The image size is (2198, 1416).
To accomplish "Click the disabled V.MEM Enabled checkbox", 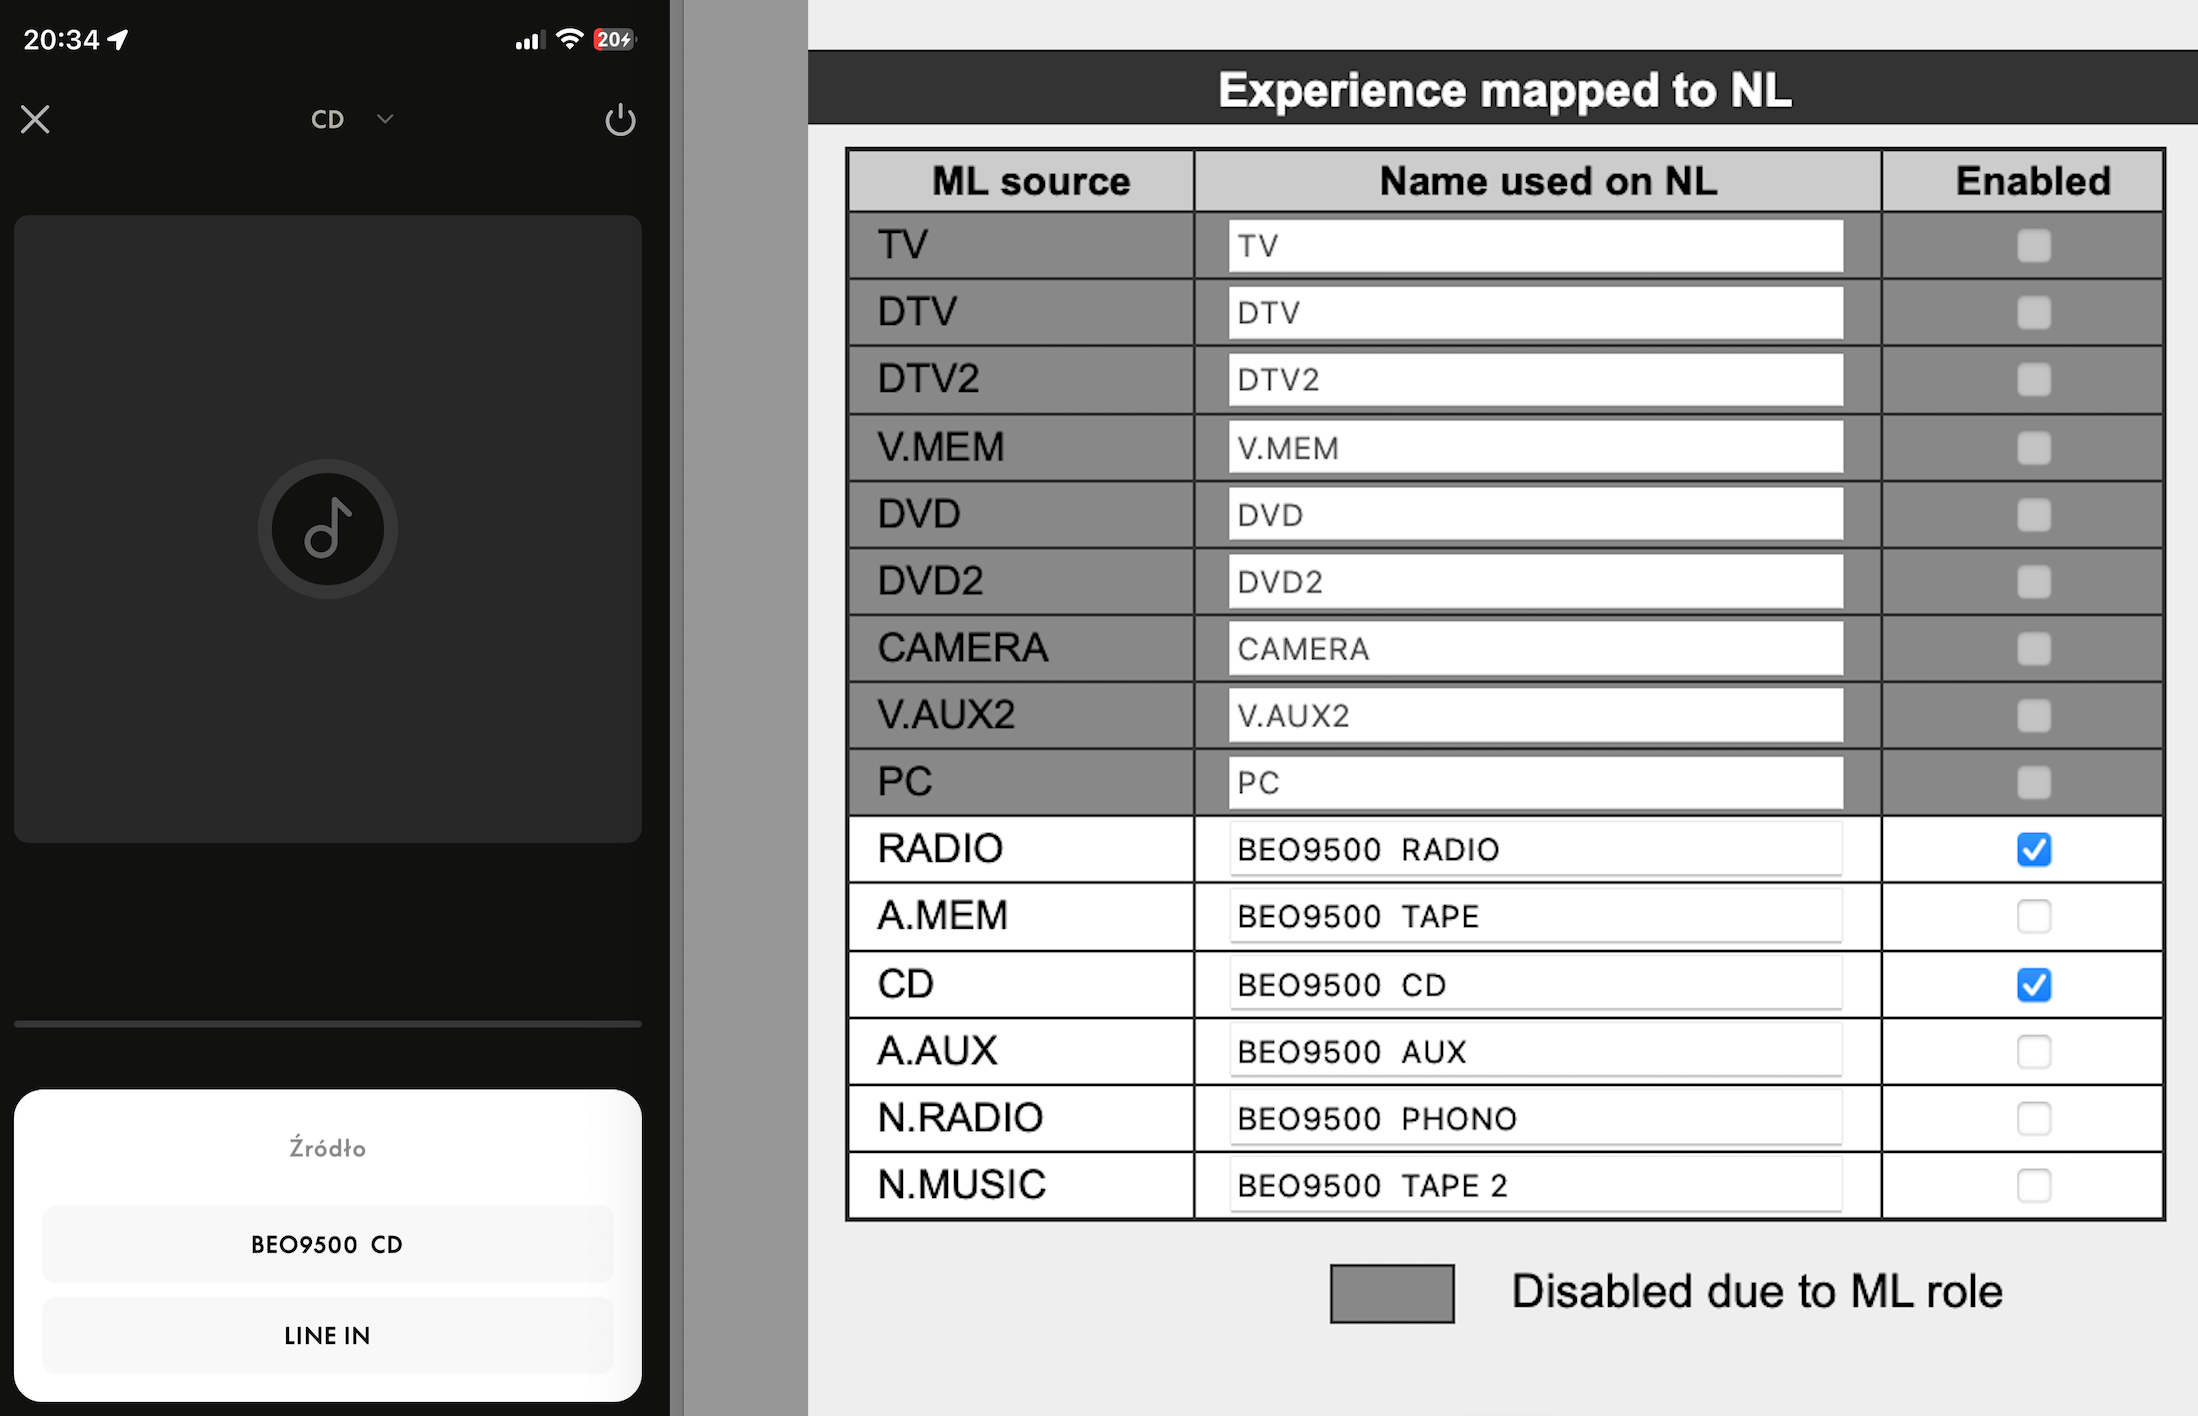I will [2033, 447].
